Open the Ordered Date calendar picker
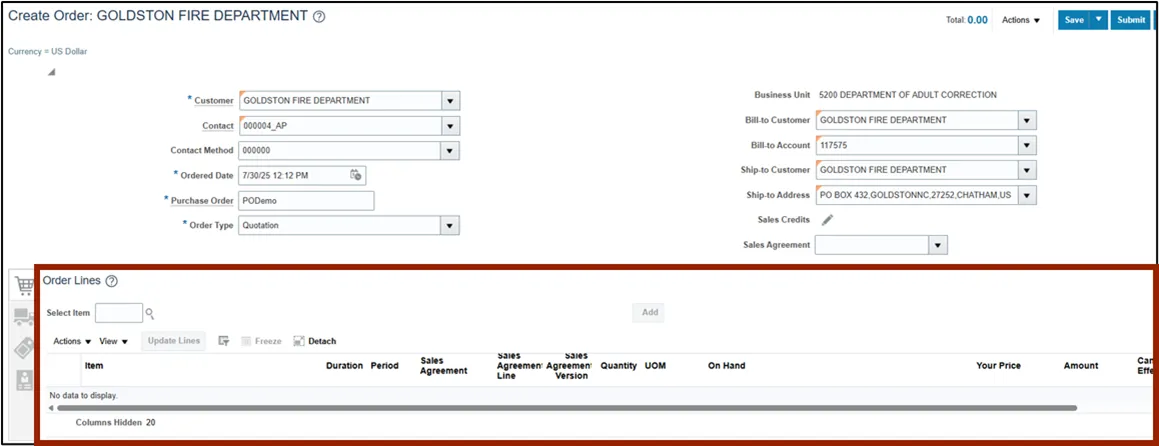 [356, 175]
